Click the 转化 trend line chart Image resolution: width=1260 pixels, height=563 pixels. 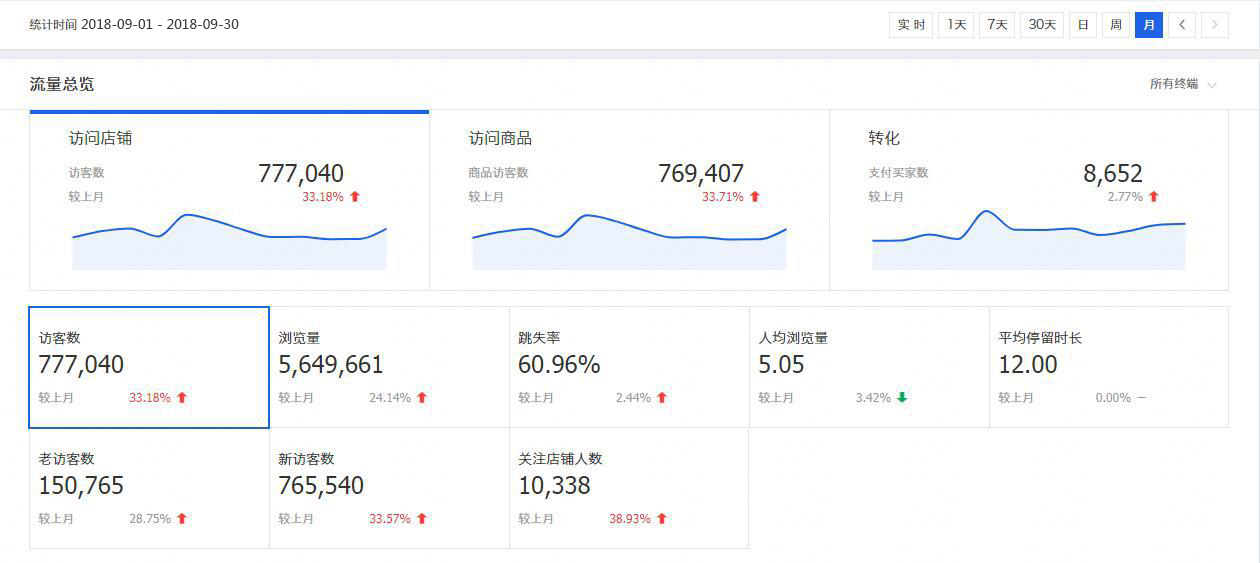click(x=1029, y=239)
